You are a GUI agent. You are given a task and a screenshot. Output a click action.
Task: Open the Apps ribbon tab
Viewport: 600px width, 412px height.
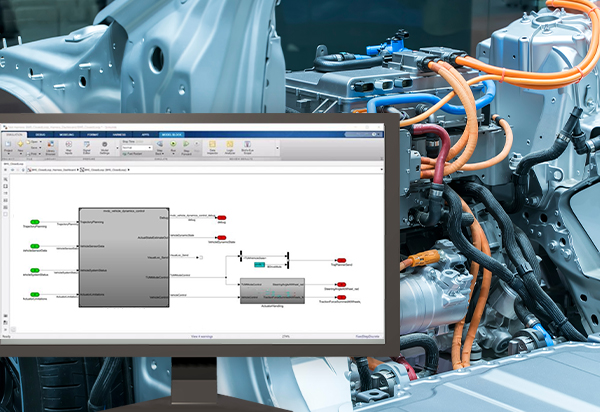(x=142, y=133)
